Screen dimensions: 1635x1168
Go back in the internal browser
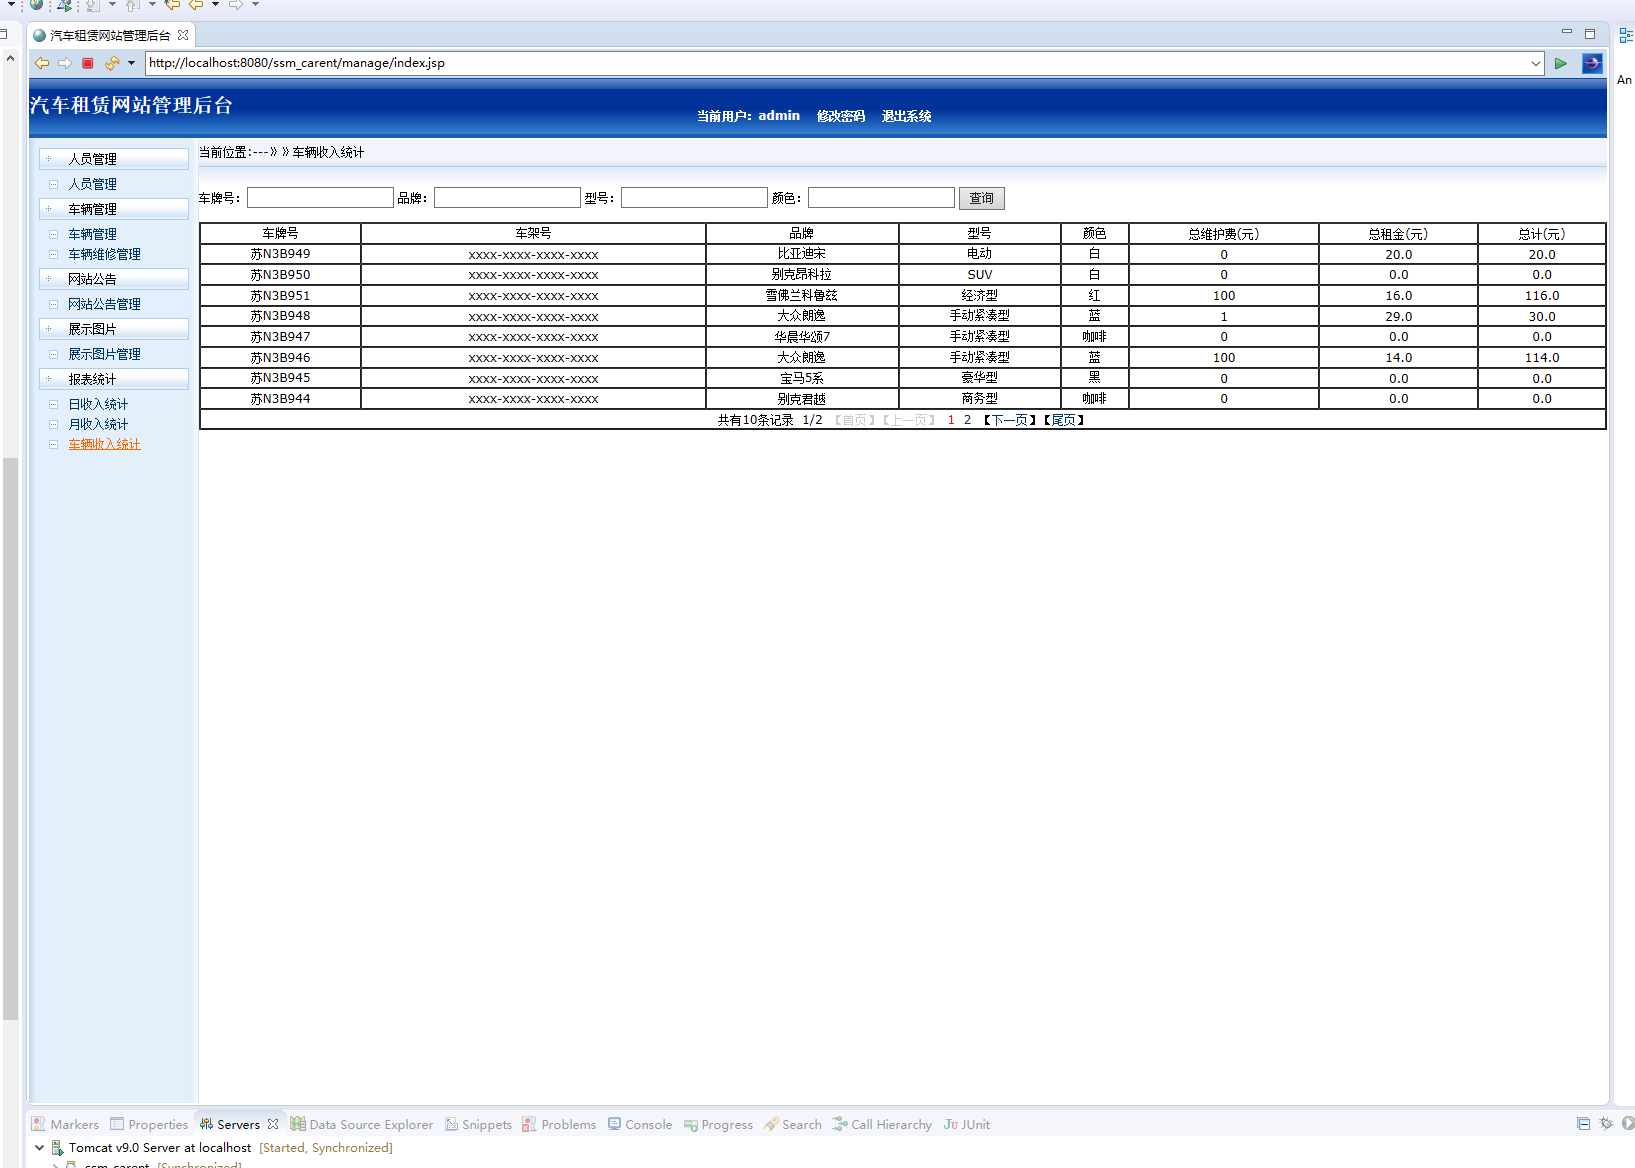(x=42, y=63)
